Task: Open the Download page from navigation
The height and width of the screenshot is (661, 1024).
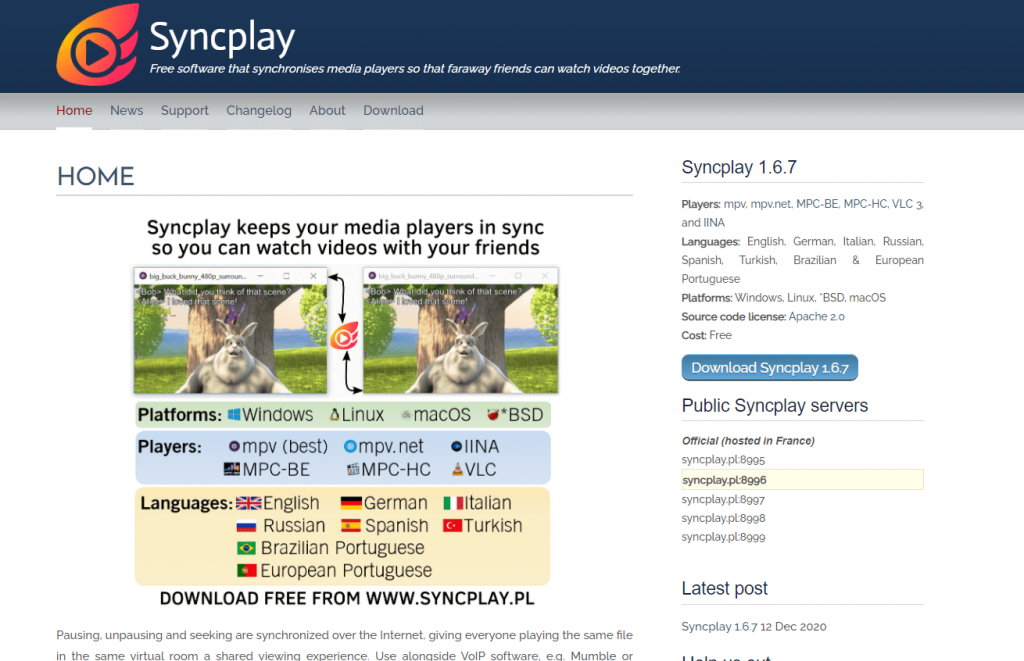Action: (x=393, y=110)
